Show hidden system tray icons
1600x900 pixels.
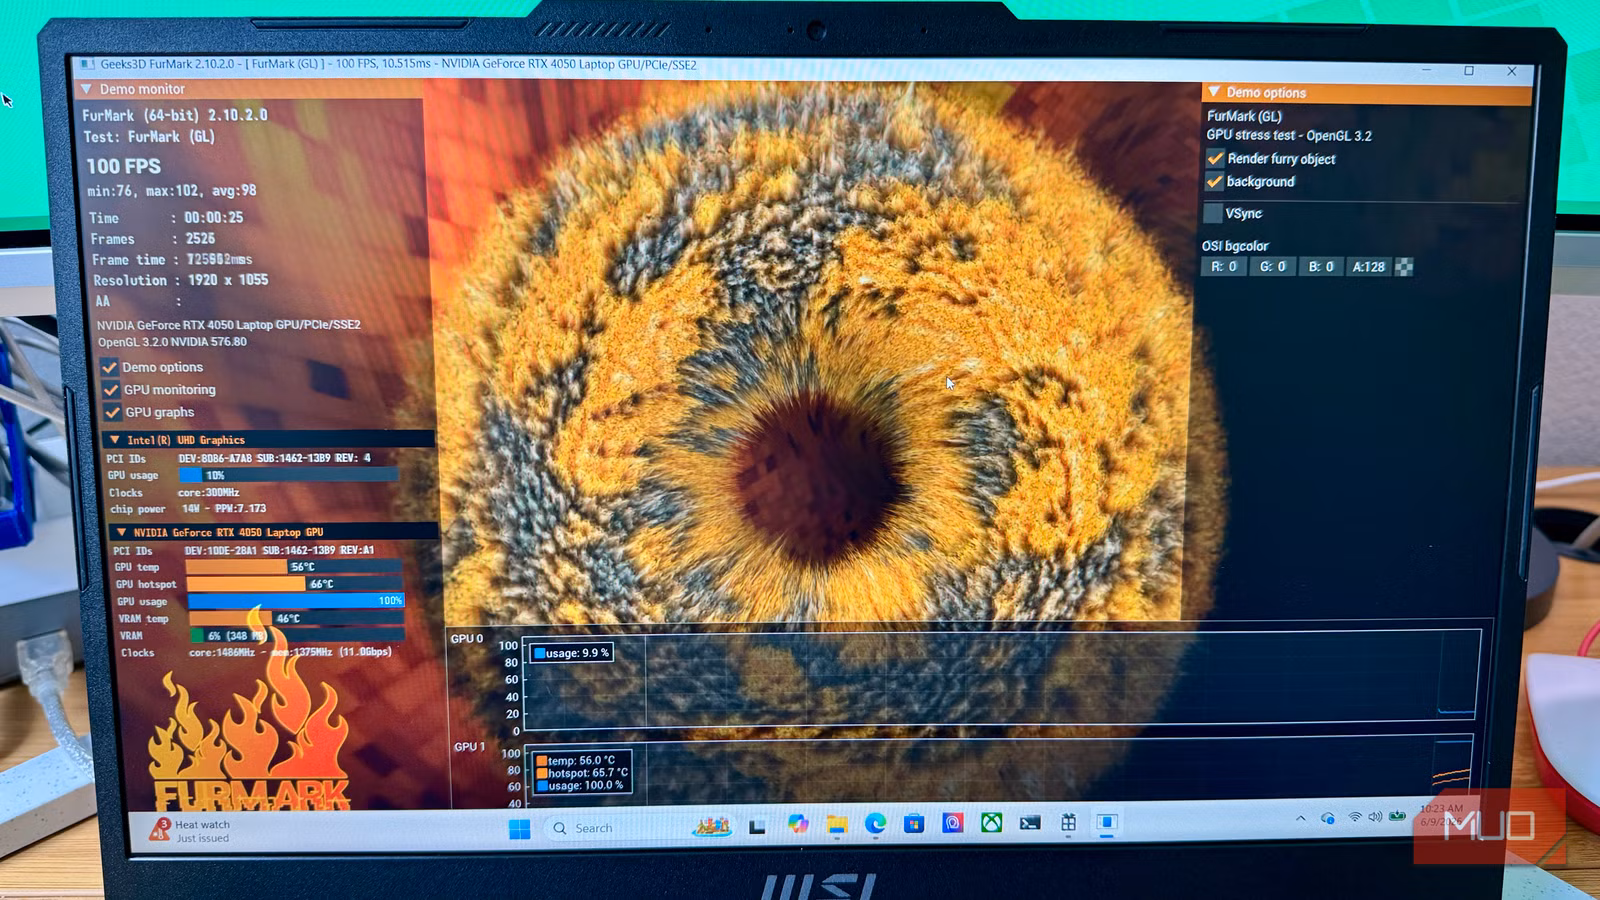(1301, 818)
